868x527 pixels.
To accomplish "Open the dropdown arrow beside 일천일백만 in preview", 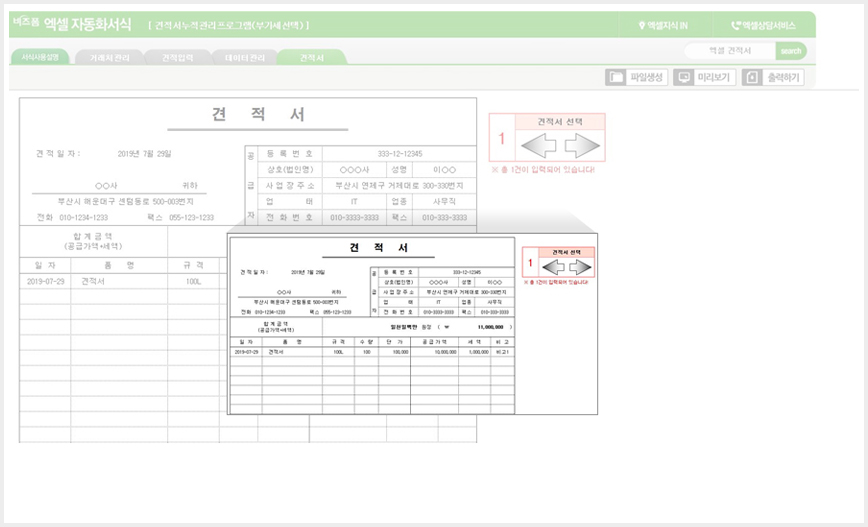I will [x=446, y=327].
